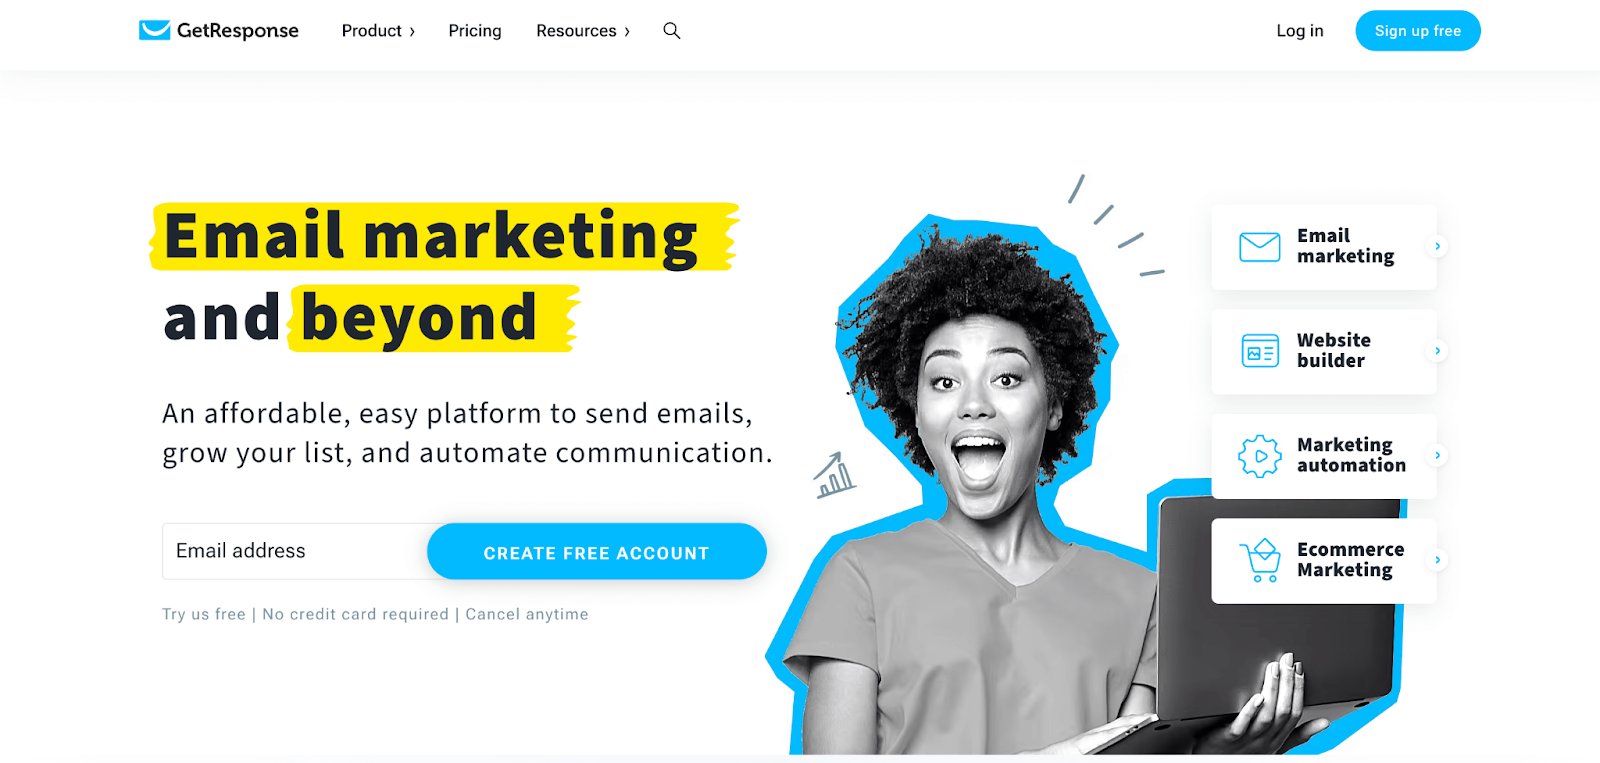The width and height of the screenshot is (1600, 763).
Task: Open the Pricing page
Action: pos(475,31)
